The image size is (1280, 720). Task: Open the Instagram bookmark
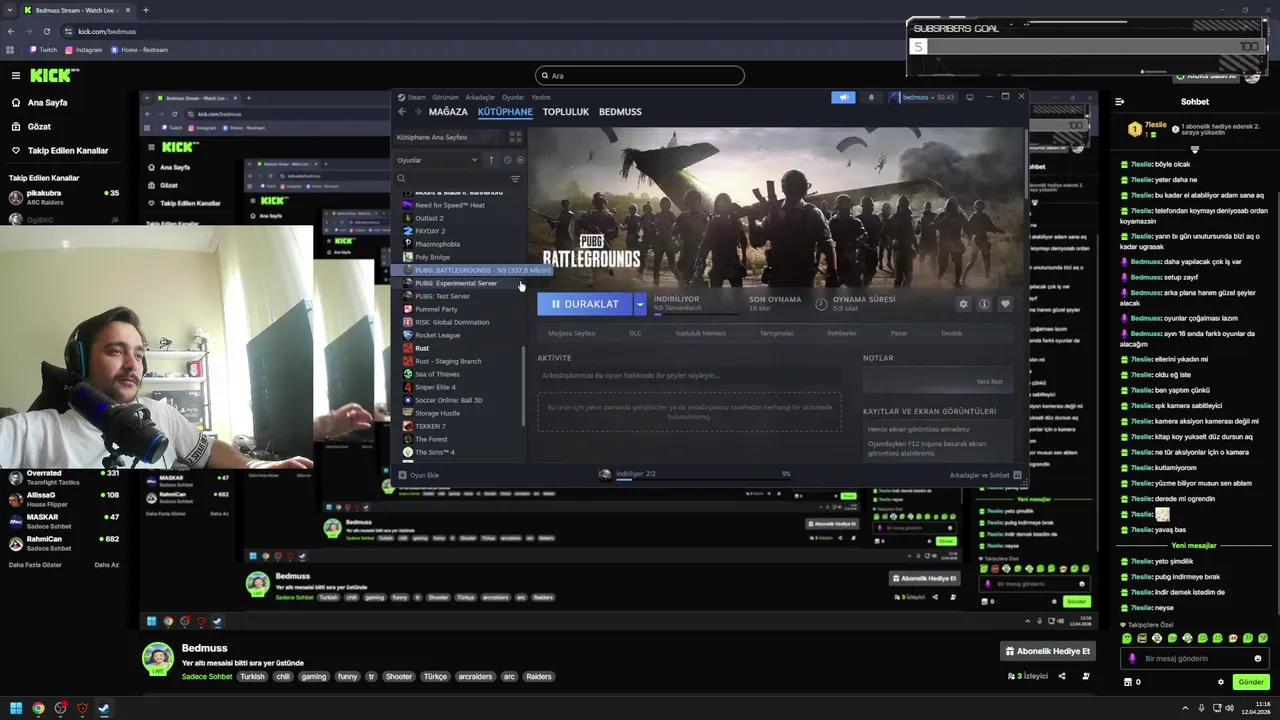point(84,49)
